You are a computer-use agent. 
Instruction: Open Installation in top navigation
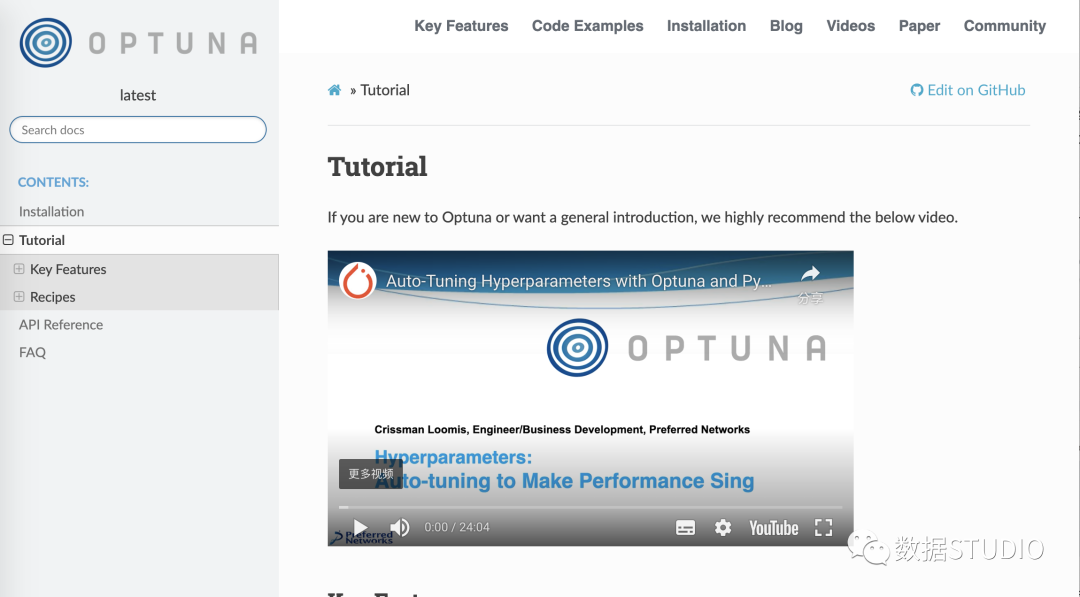(x=706, y=26)
